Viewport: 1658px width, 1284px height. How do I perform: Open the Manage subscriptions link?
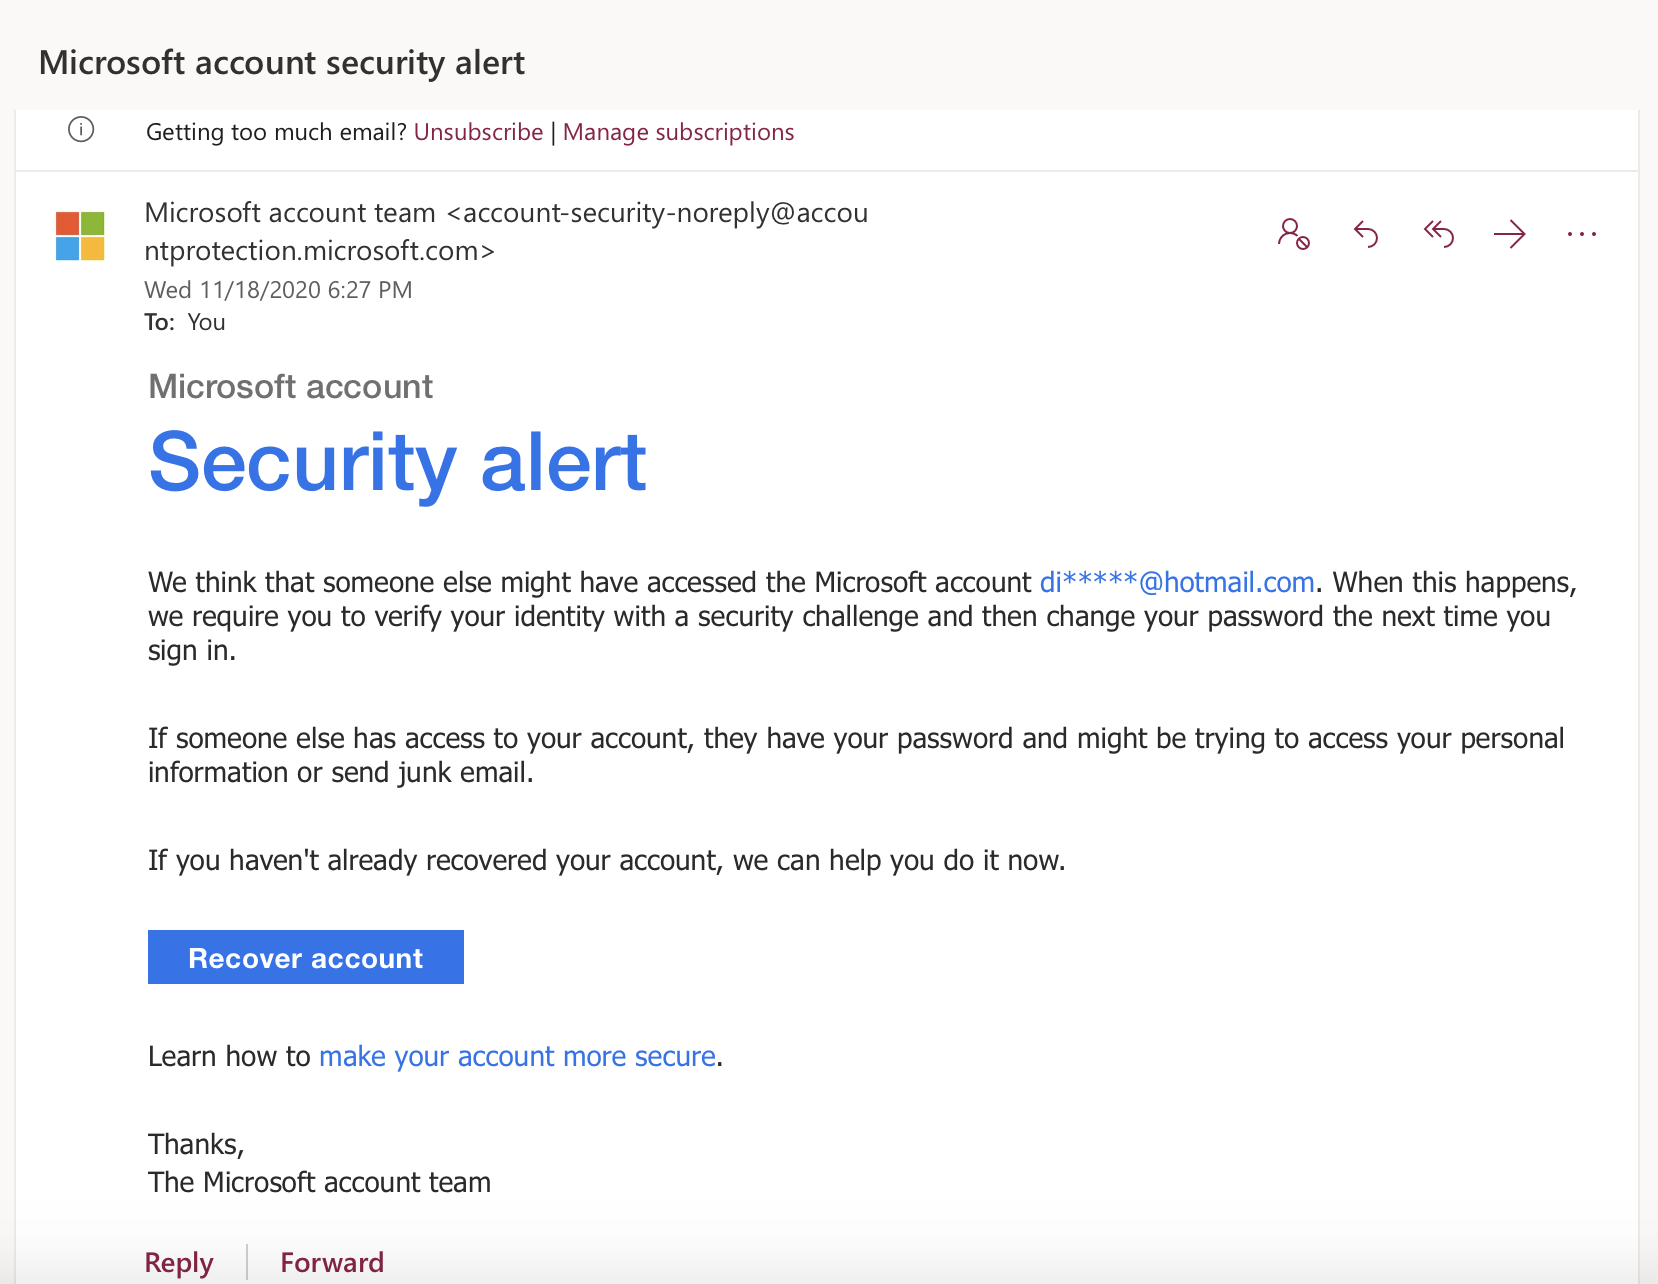tap(678, 132)
